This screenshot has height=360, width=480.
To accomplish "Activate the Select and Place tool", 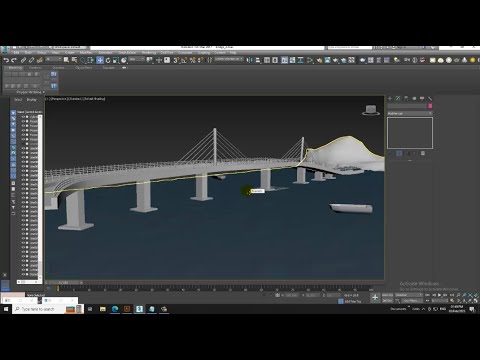I will [124, 60].
